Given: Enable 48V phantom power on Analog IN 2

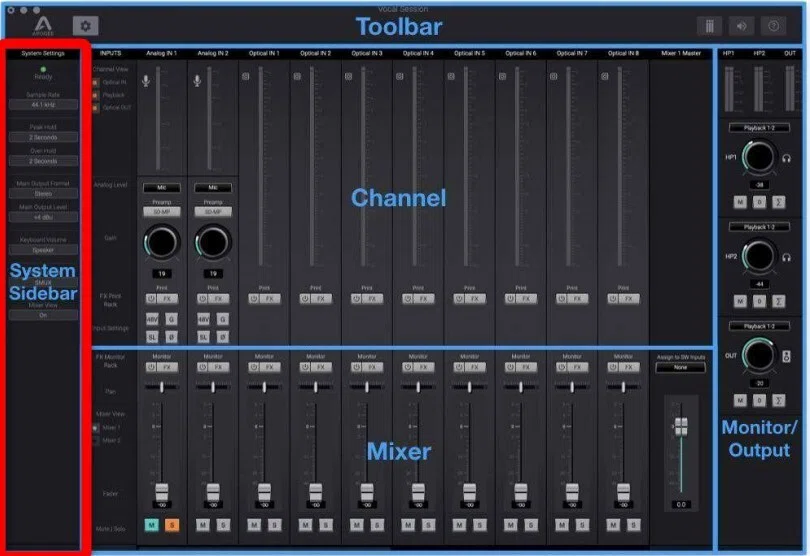Looking at the screenshot, I should 204,319.
